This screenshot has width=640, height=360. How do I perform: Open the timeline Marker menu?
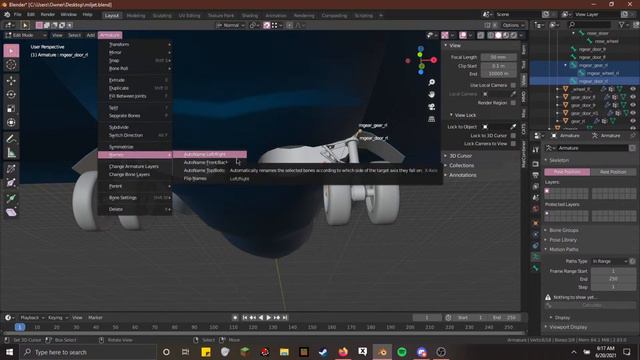coord(95,318)
